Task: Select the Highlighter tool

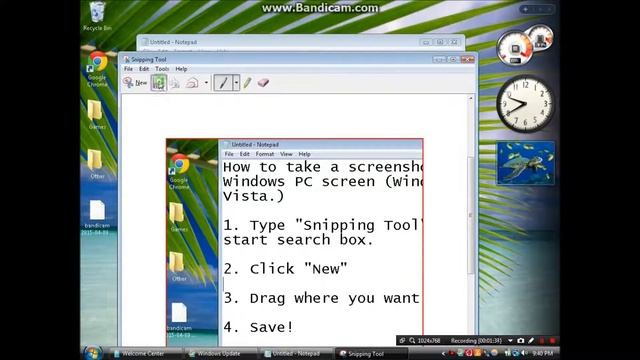Action: [247, 83]
